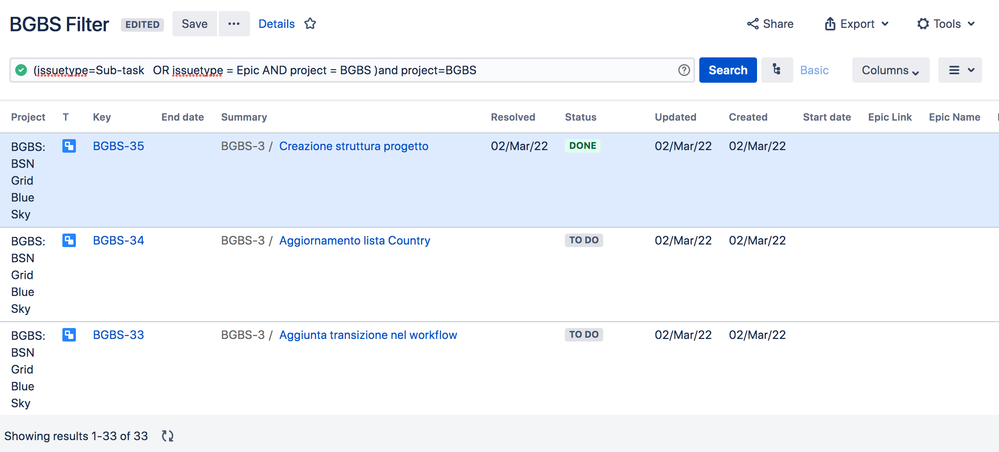Open 'Creazione struttura progetto' summary link
Image resolution: width=999 pixels, height=452 pixels.
(354, 146)
